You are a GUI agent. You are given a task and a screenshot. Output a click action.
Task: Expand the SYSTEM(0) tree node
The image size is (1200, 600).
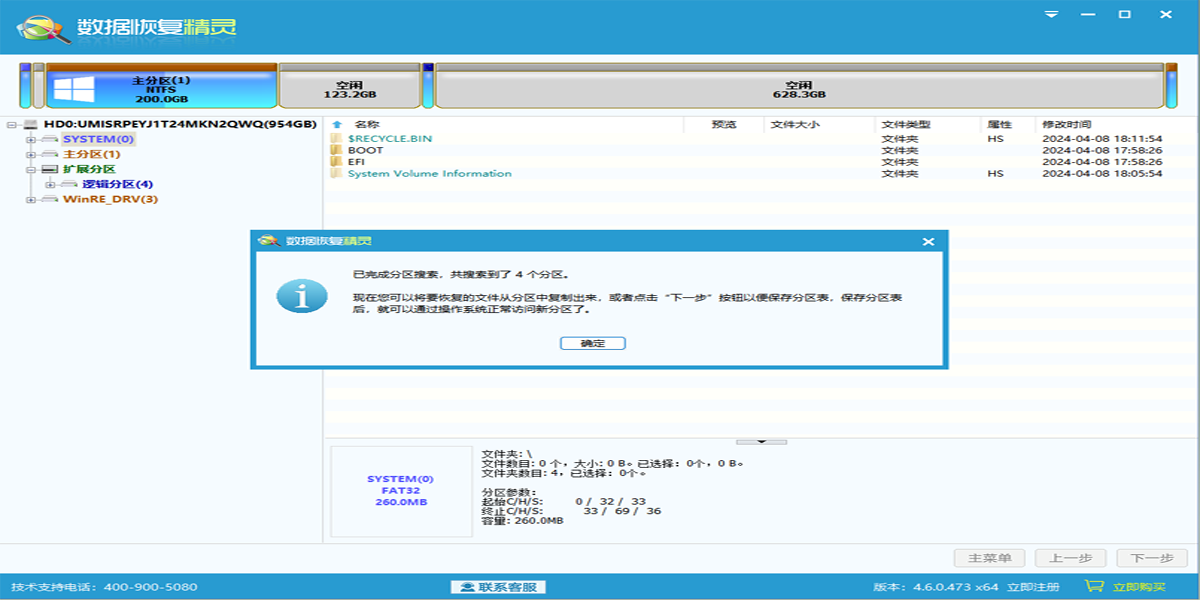31,140
